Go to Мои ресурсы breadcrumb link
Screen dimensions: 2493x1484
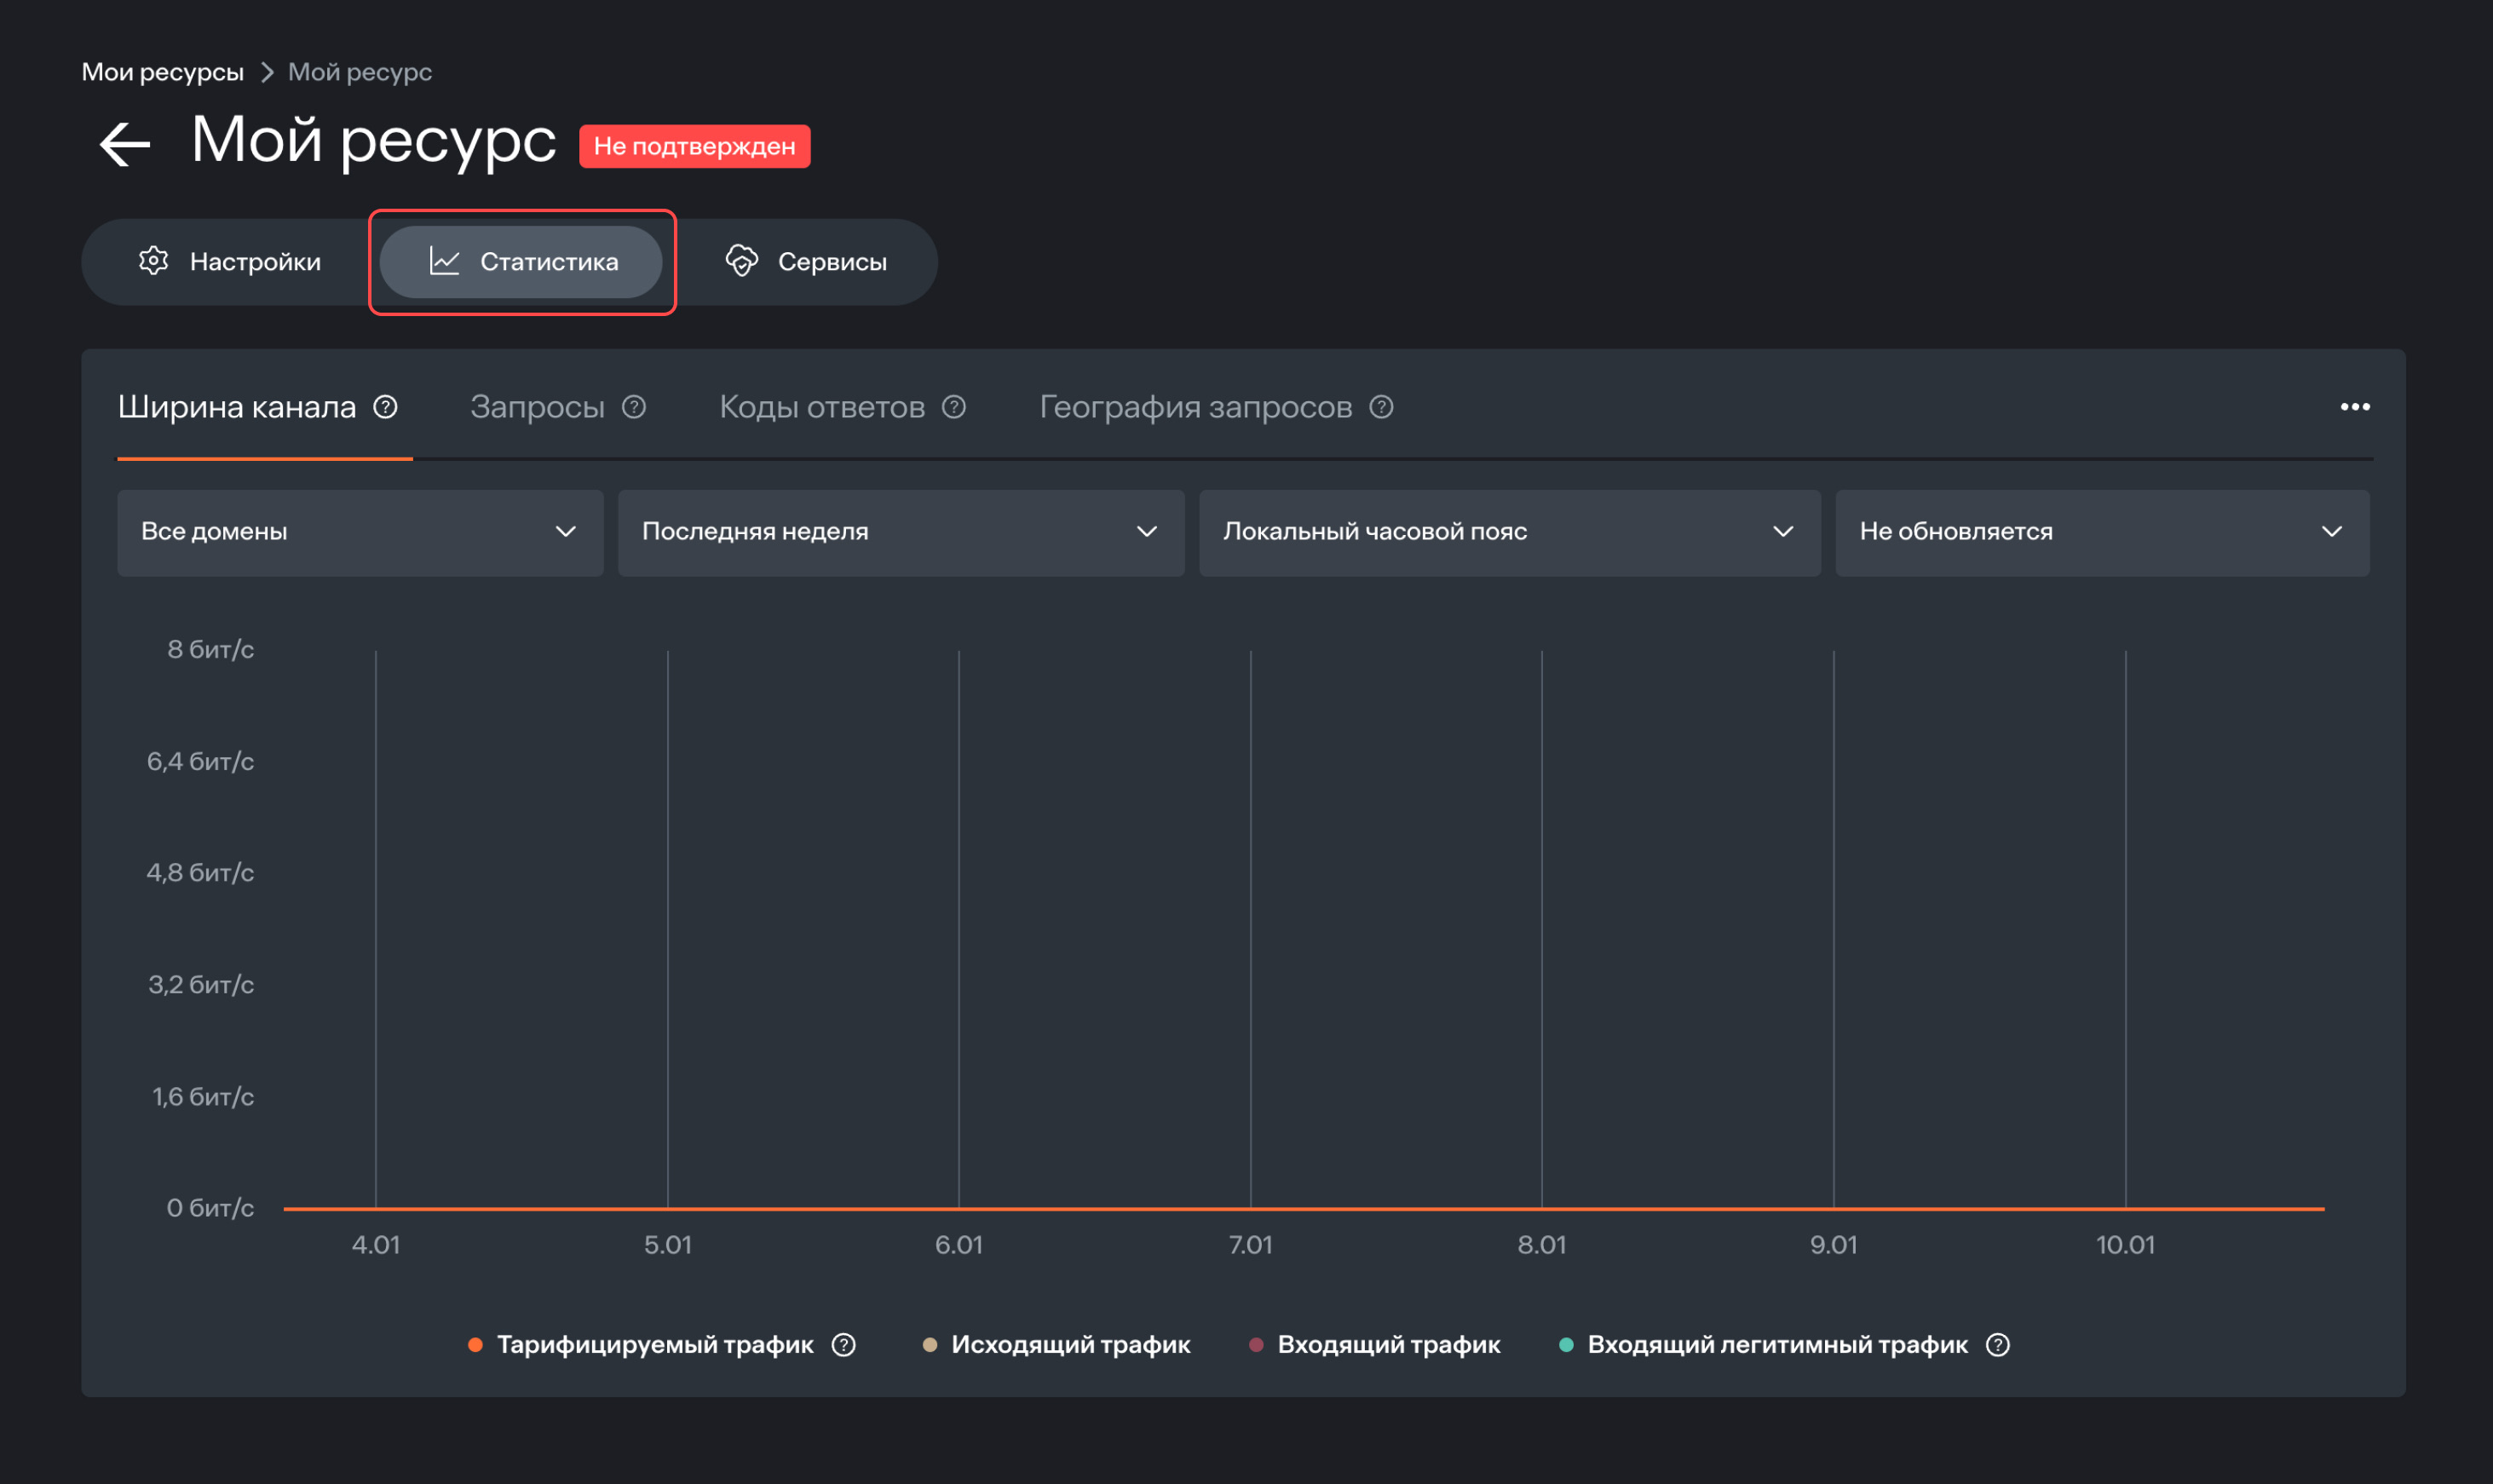tap(162, 72)
